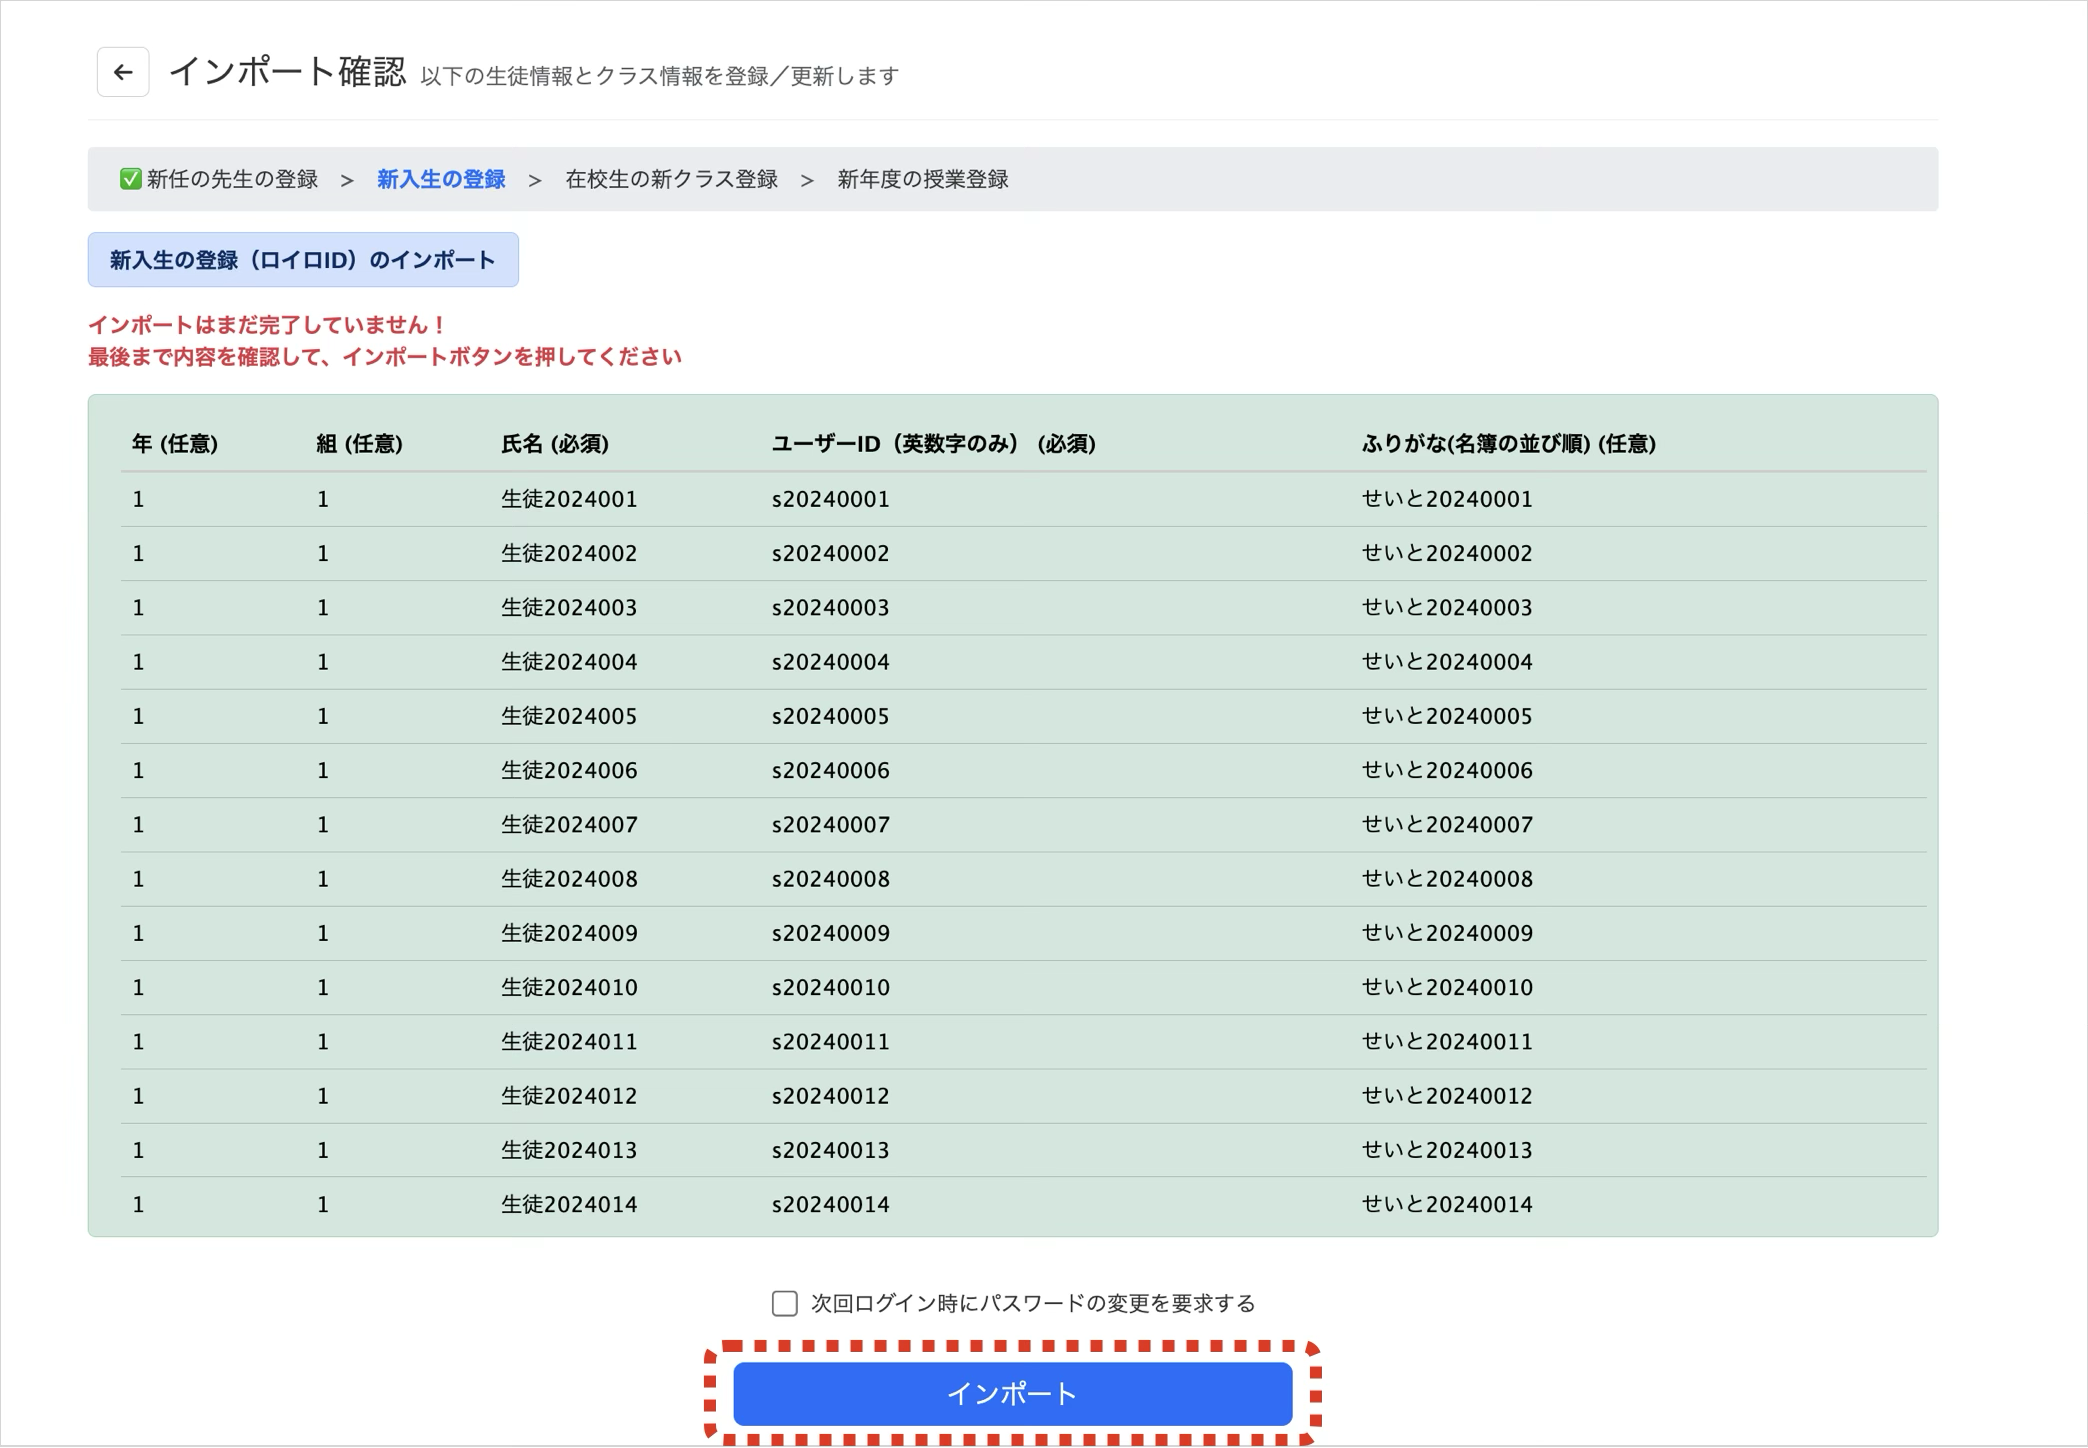This screenshot has width=2088, height=1448.
Task: Click the 年 (任意) column header
Action: coord(175,444)
